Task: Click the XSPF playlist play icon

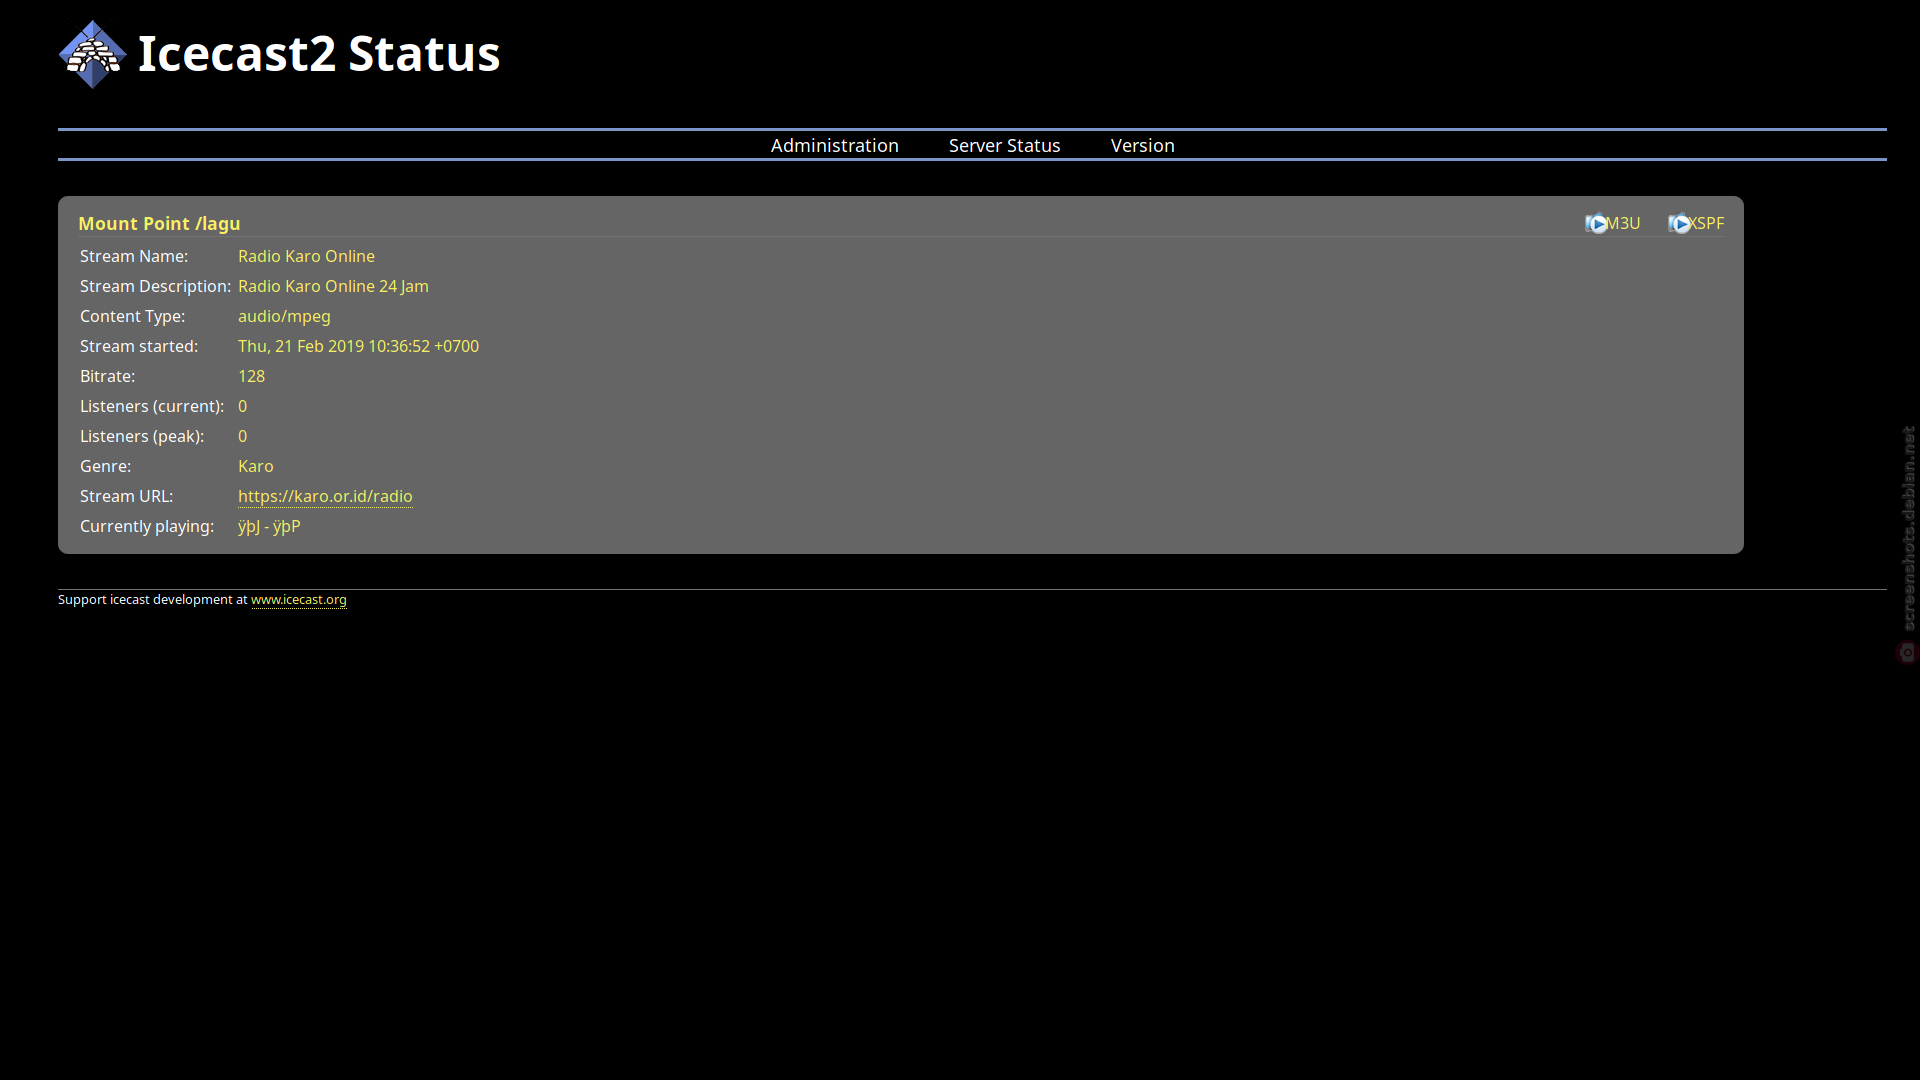Action: (1679, 224)
